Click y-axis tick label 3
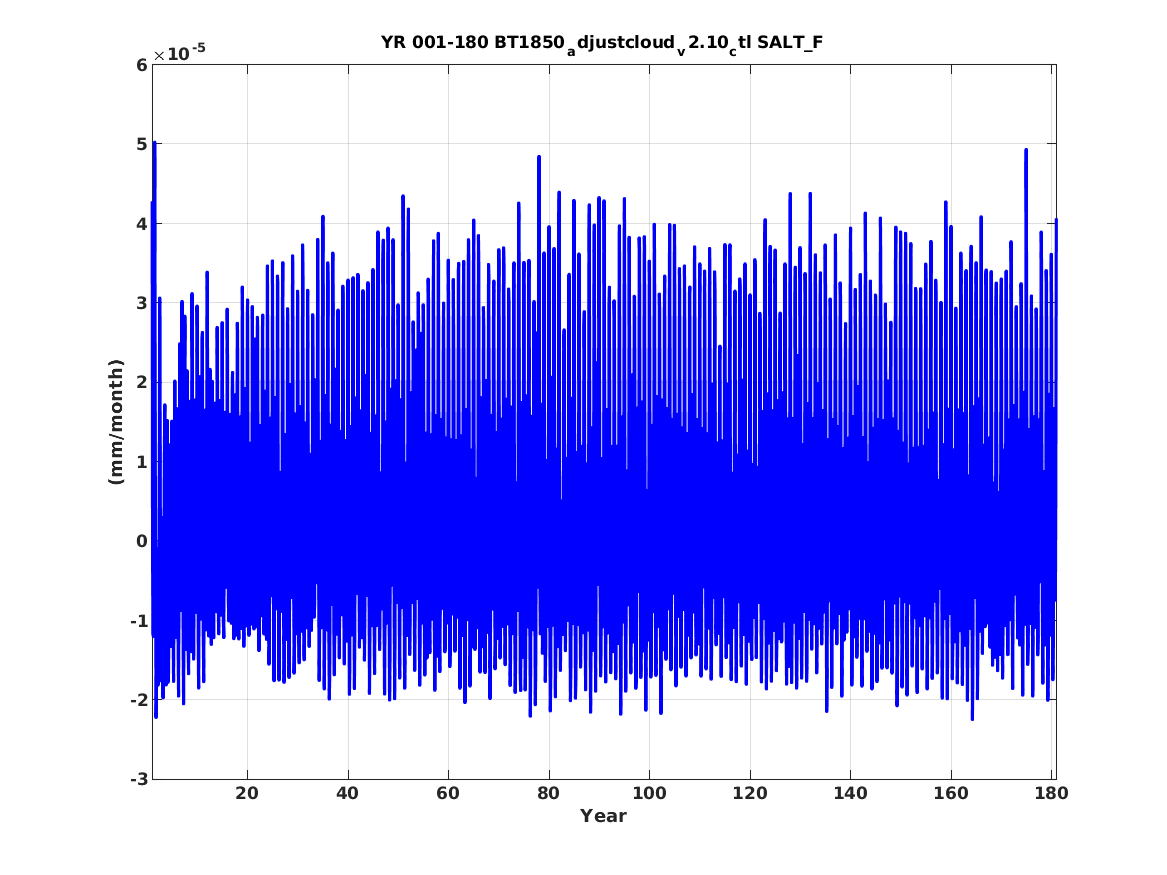The height and width of the screenshot is (875, 1167). pos(141,303)
